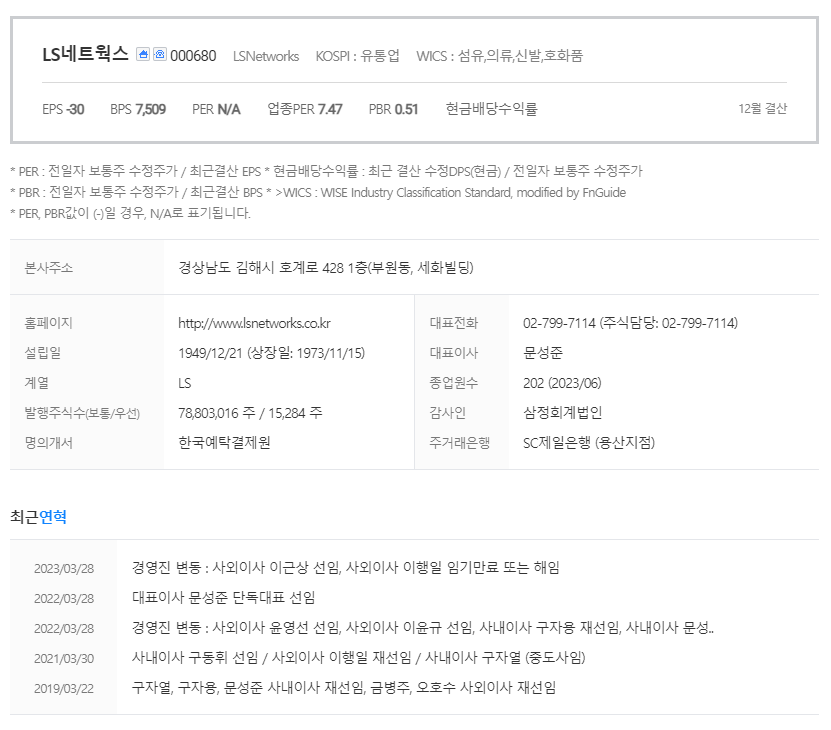Click the 명의개서 value 한국예탁결제원
The width and height of the screenshot is (831, 730).
(224, 443)
